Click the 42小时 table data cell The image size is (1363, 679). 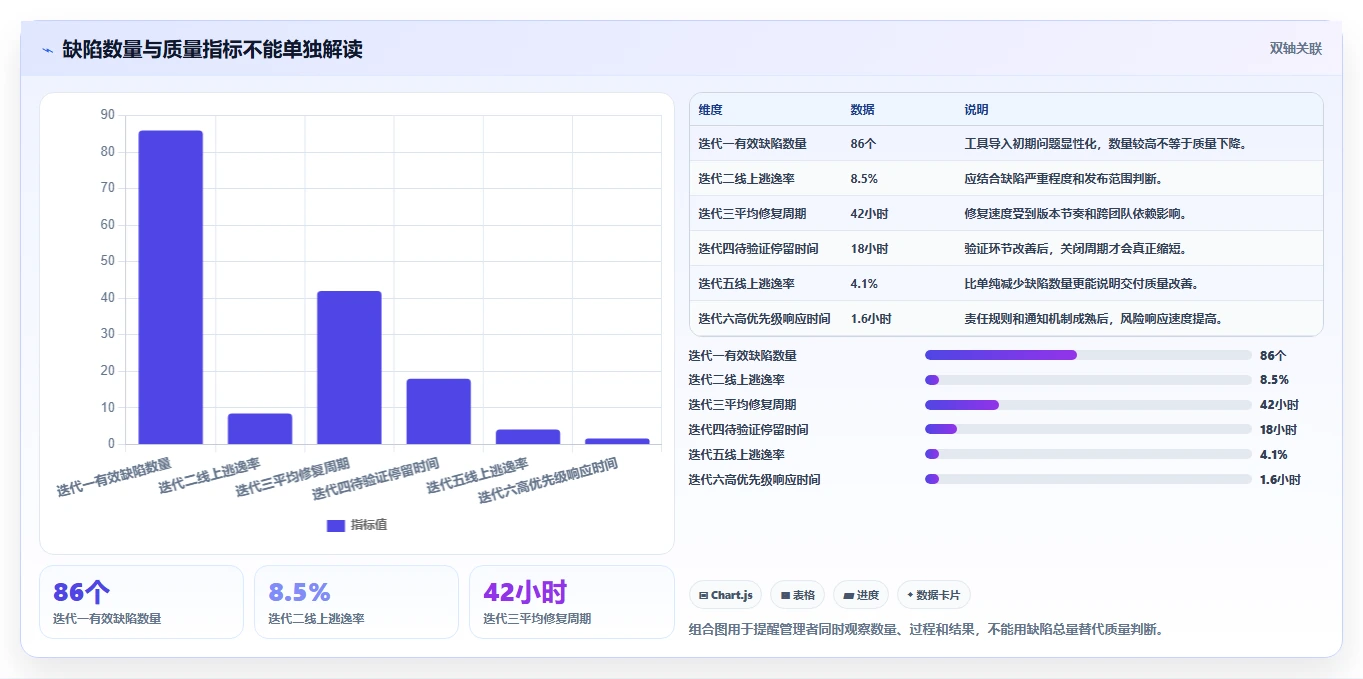(870, 214)
